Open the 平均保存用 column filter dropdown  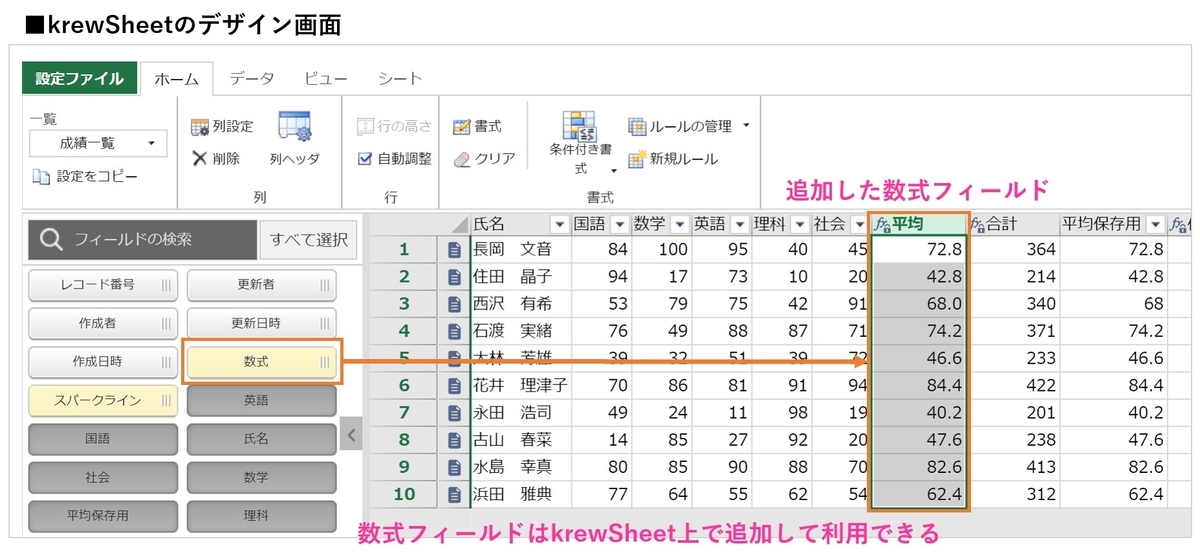coord(1156,224)
